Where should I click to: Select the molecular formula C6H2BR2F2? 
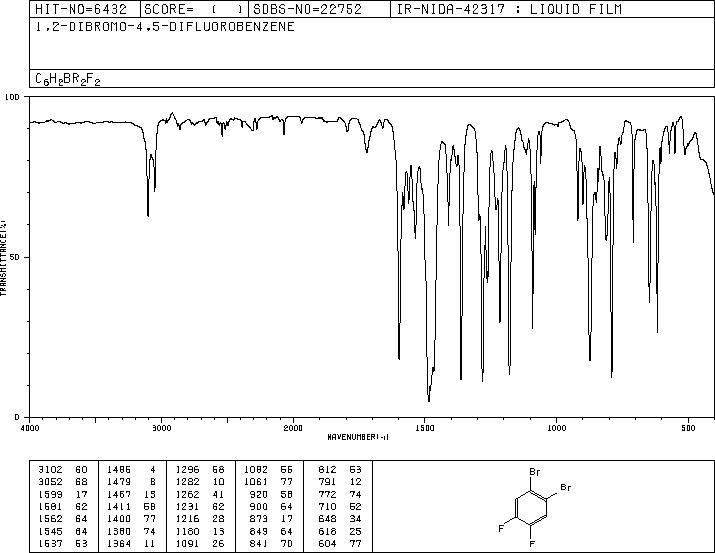(67, 79)
